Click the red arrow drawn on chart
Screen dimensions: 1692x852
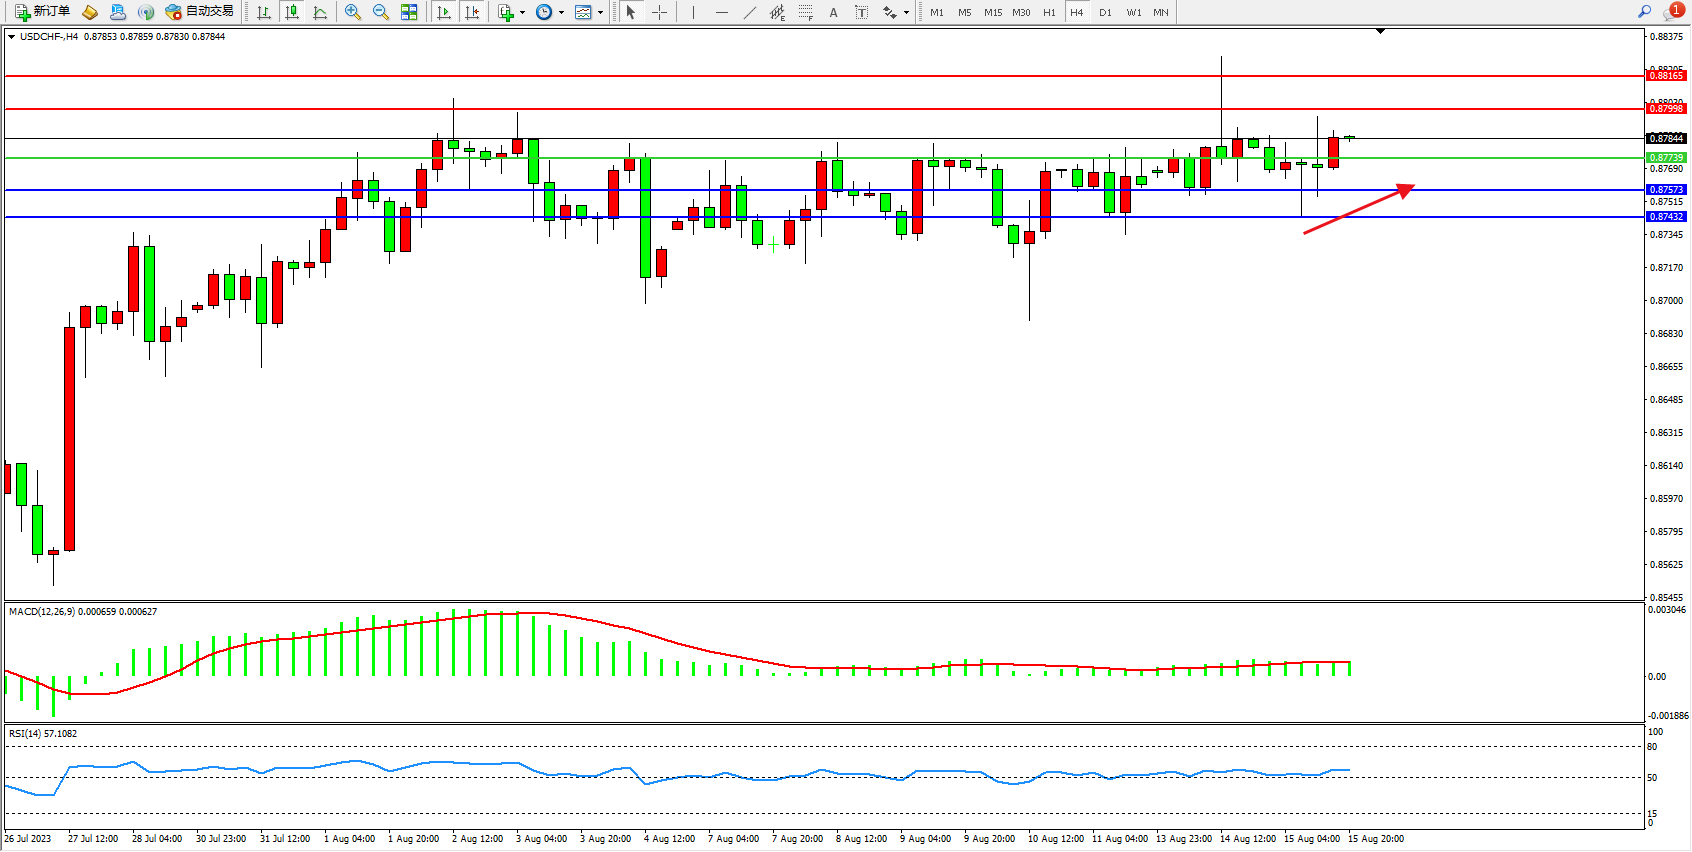click(1360, 209)
